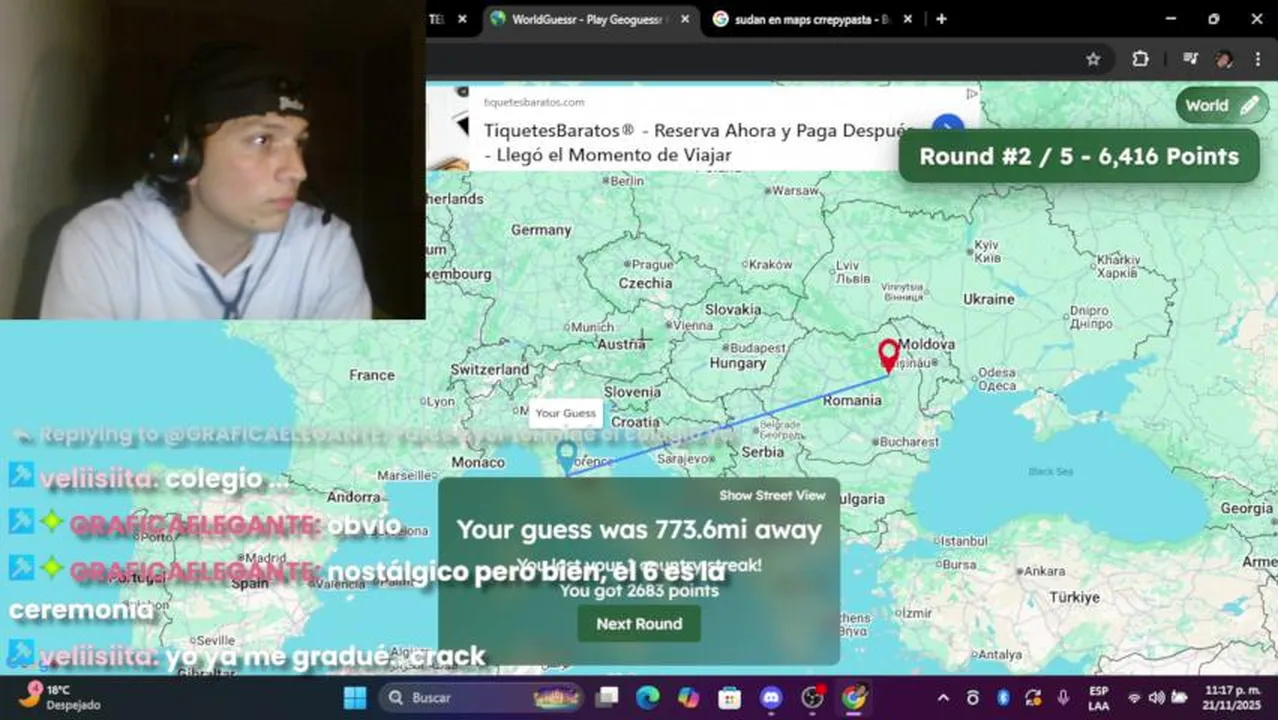Open the Chrome extensions puzzle icon
Screen dimensions: 1278x720
[x=1140, y=59]
